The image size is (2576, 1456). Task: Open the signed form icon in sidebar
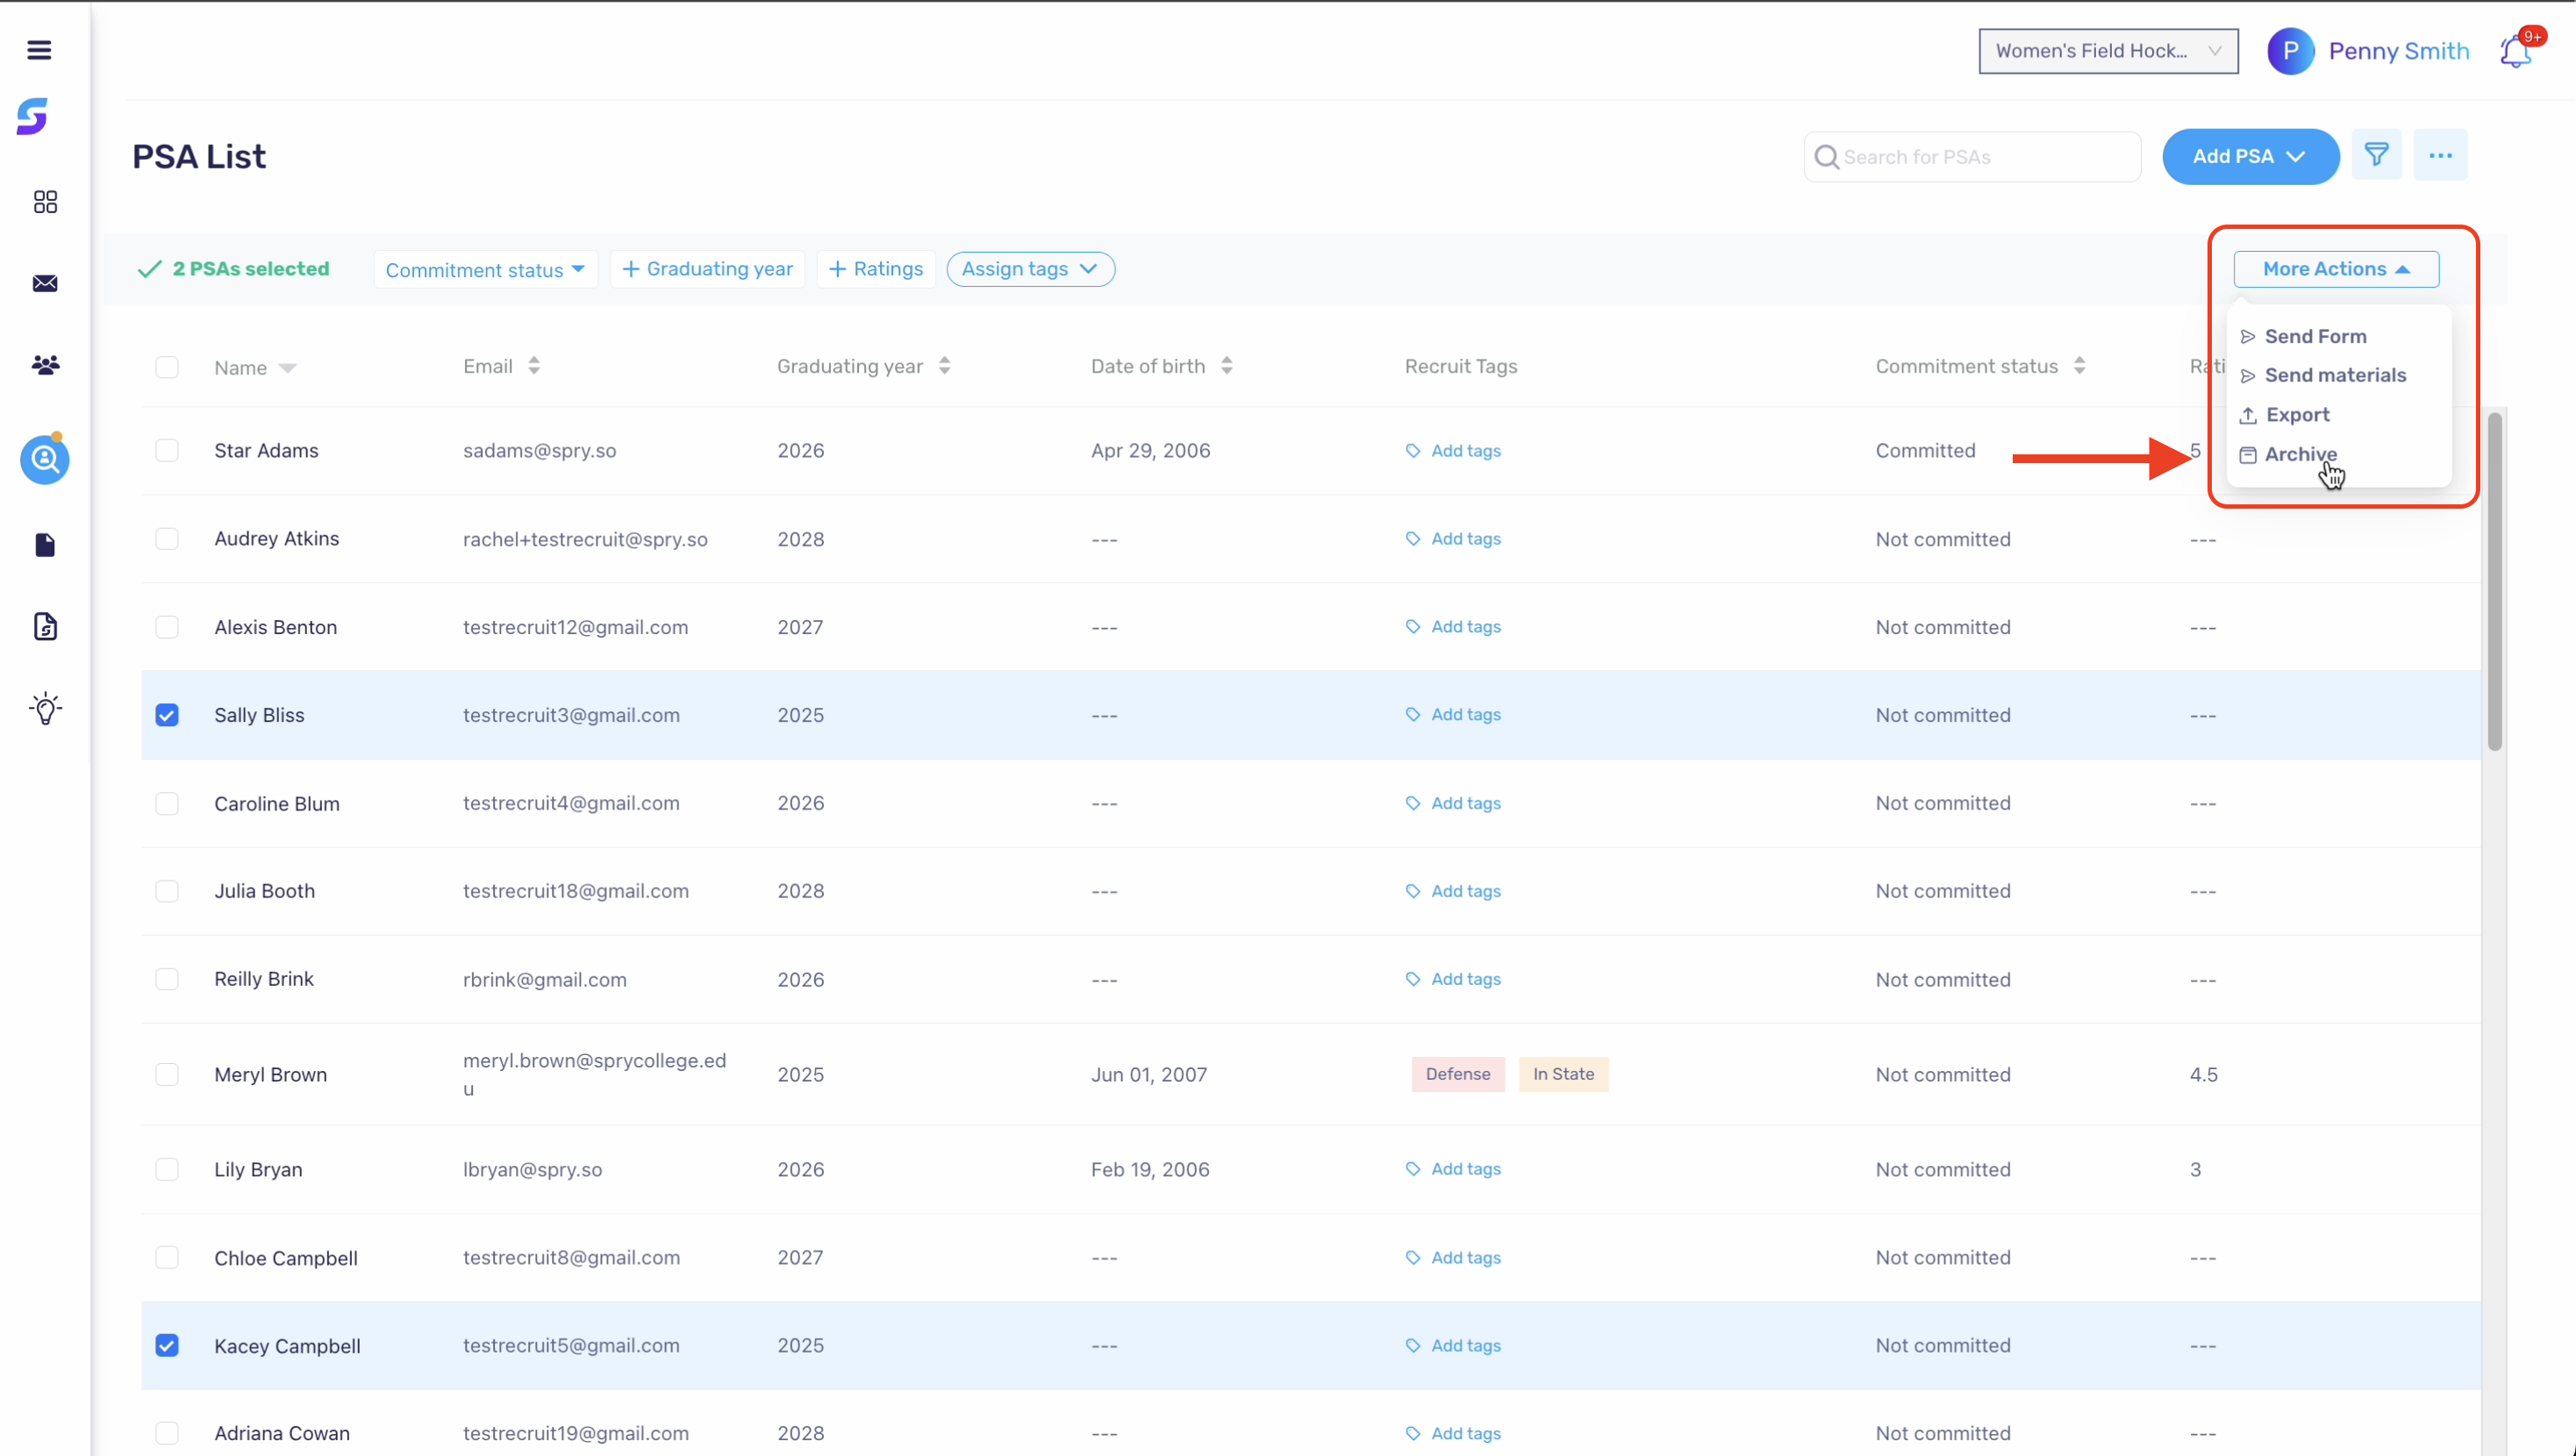tap(45, 627)
